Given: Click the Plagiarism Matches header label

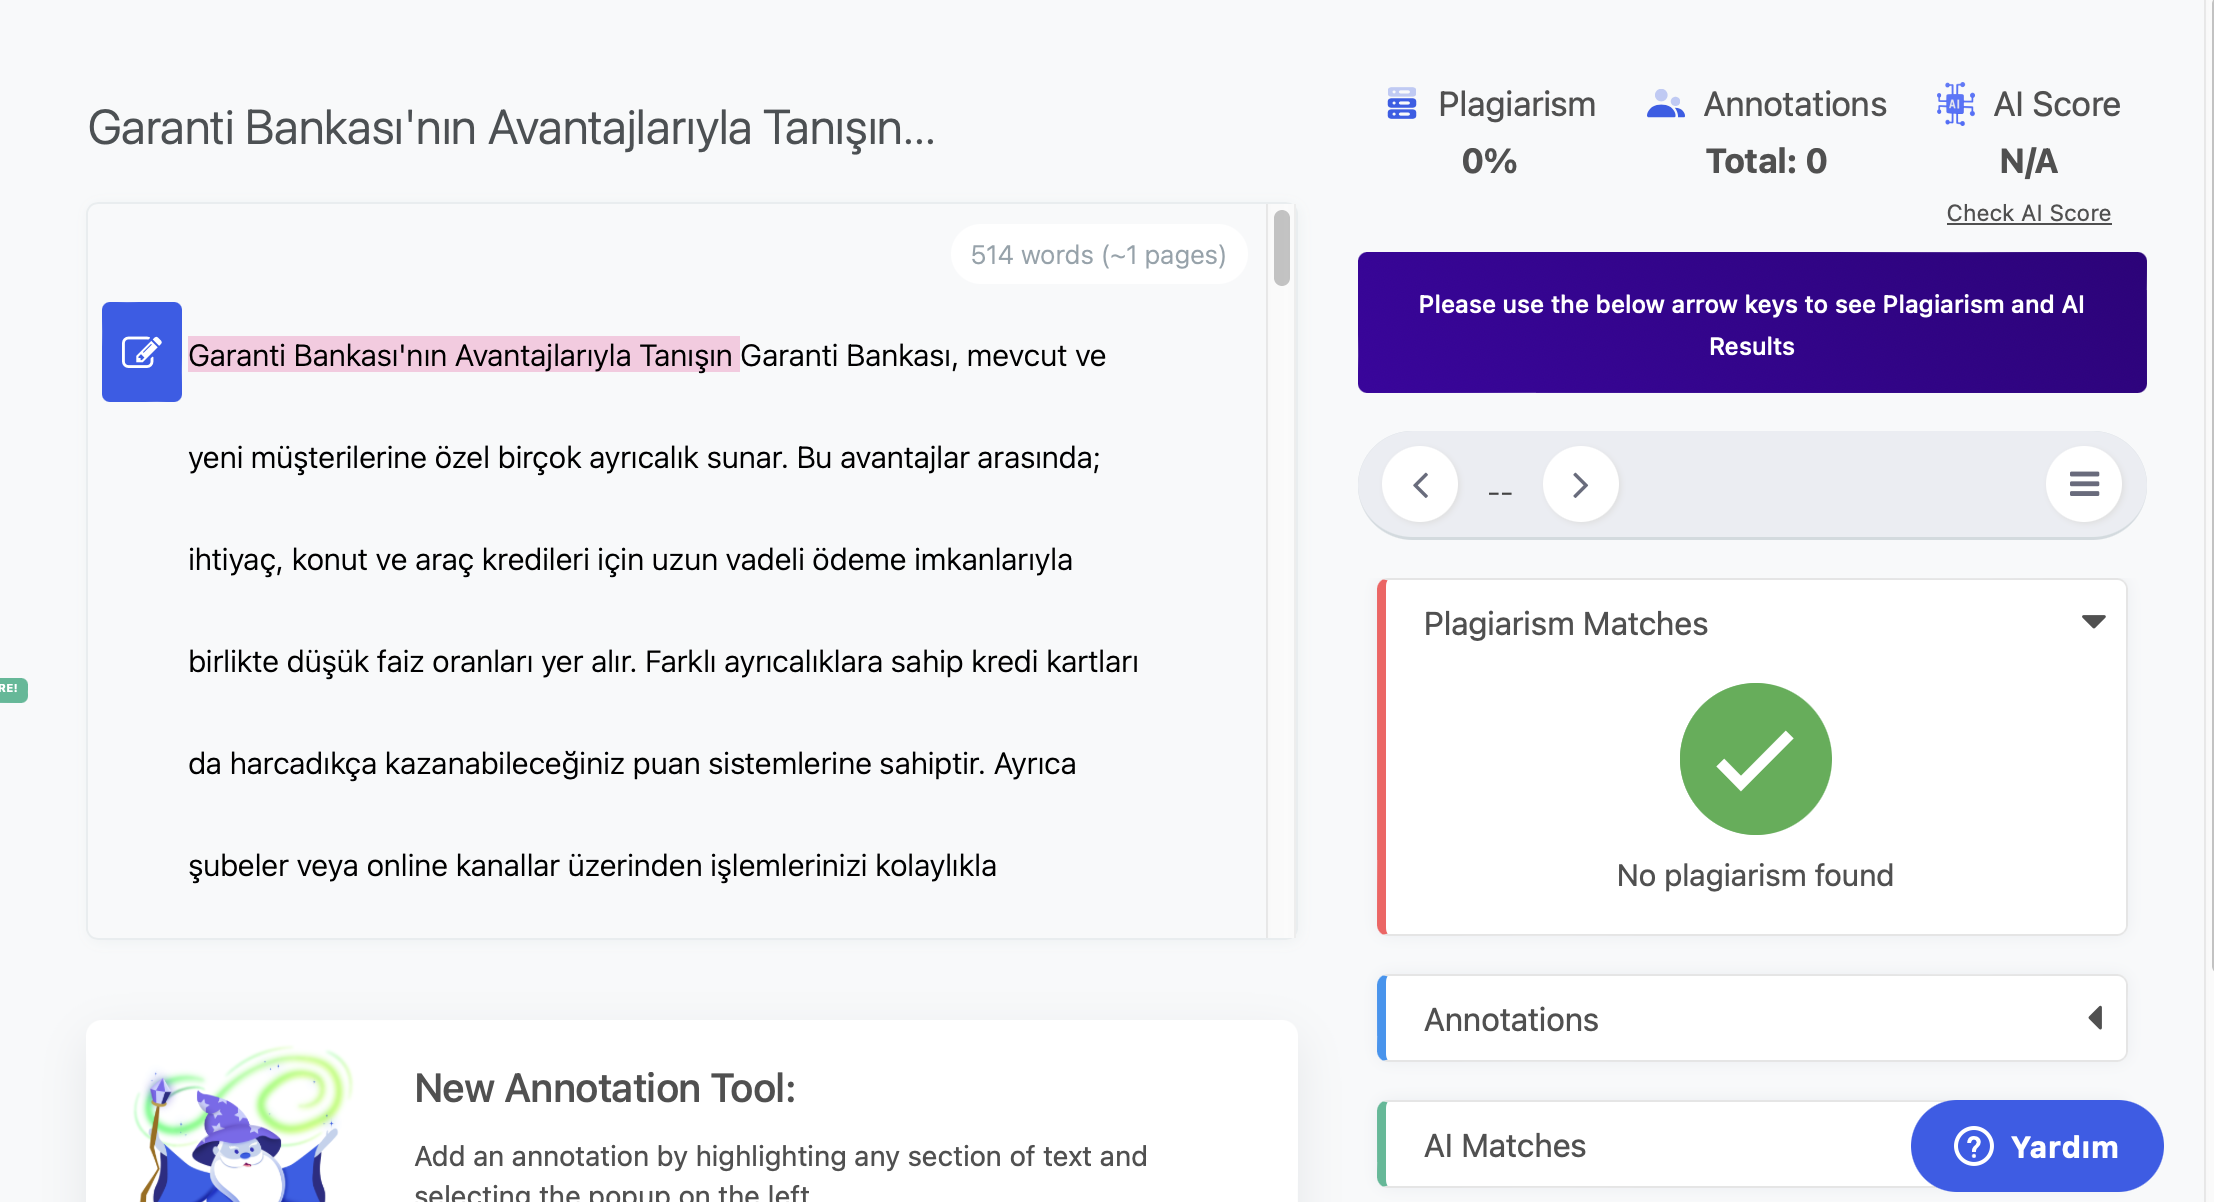Looking at the screenshot, I should [x=1566, y=623].
